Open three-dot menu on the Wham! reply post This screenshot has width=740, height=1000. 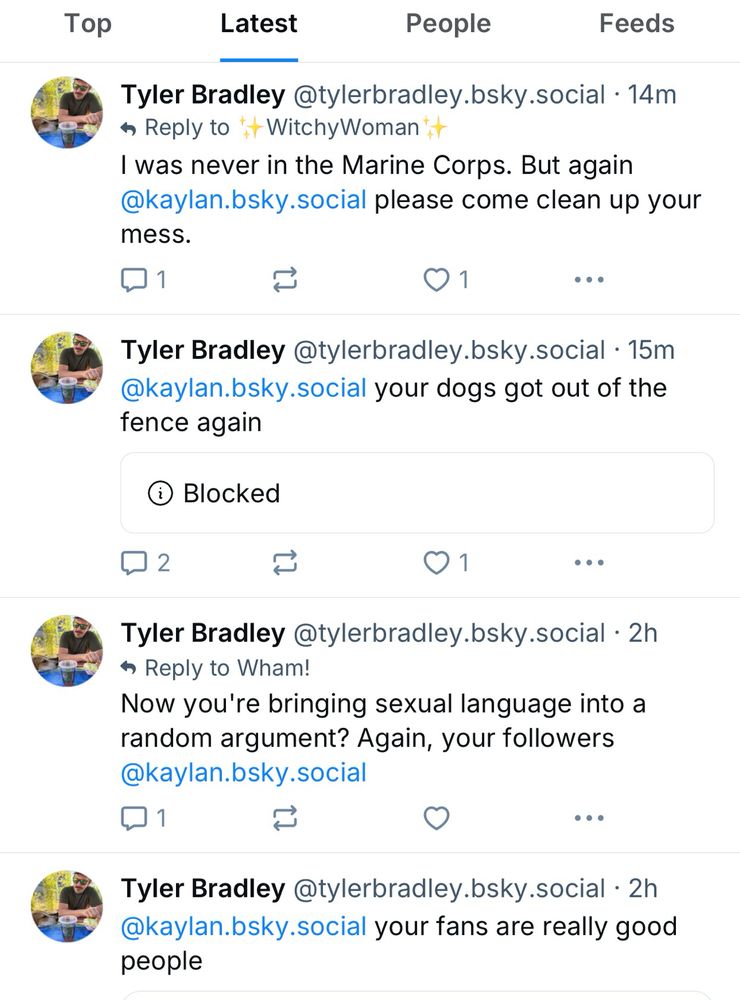589,818
